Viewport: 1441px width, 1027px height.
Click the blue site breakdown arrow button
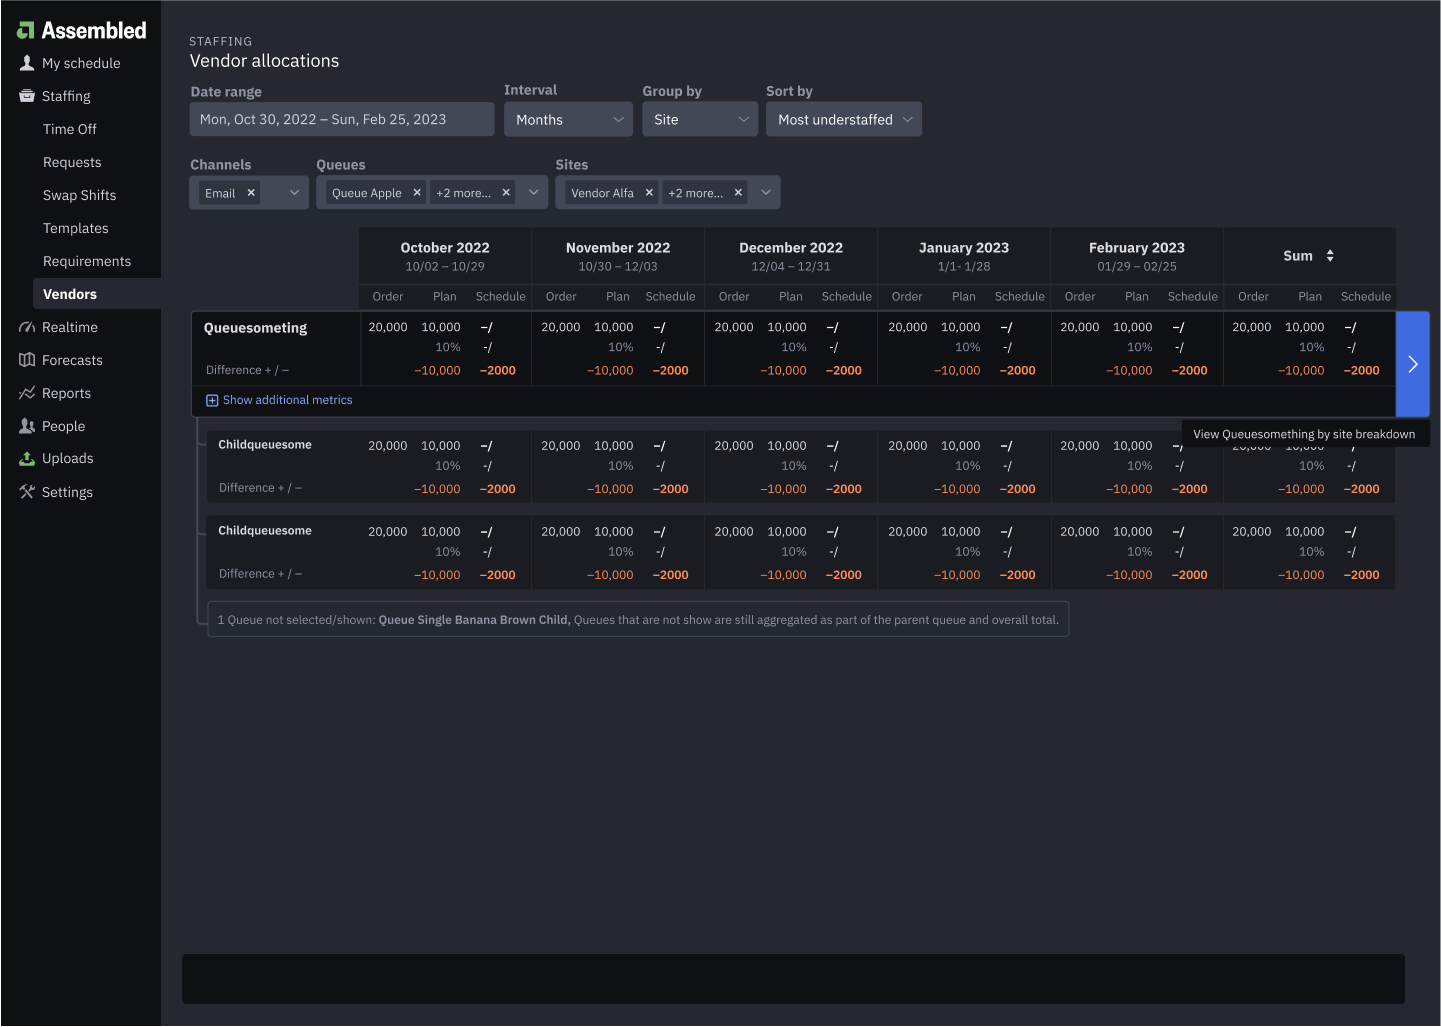(x=1412, y=364)
